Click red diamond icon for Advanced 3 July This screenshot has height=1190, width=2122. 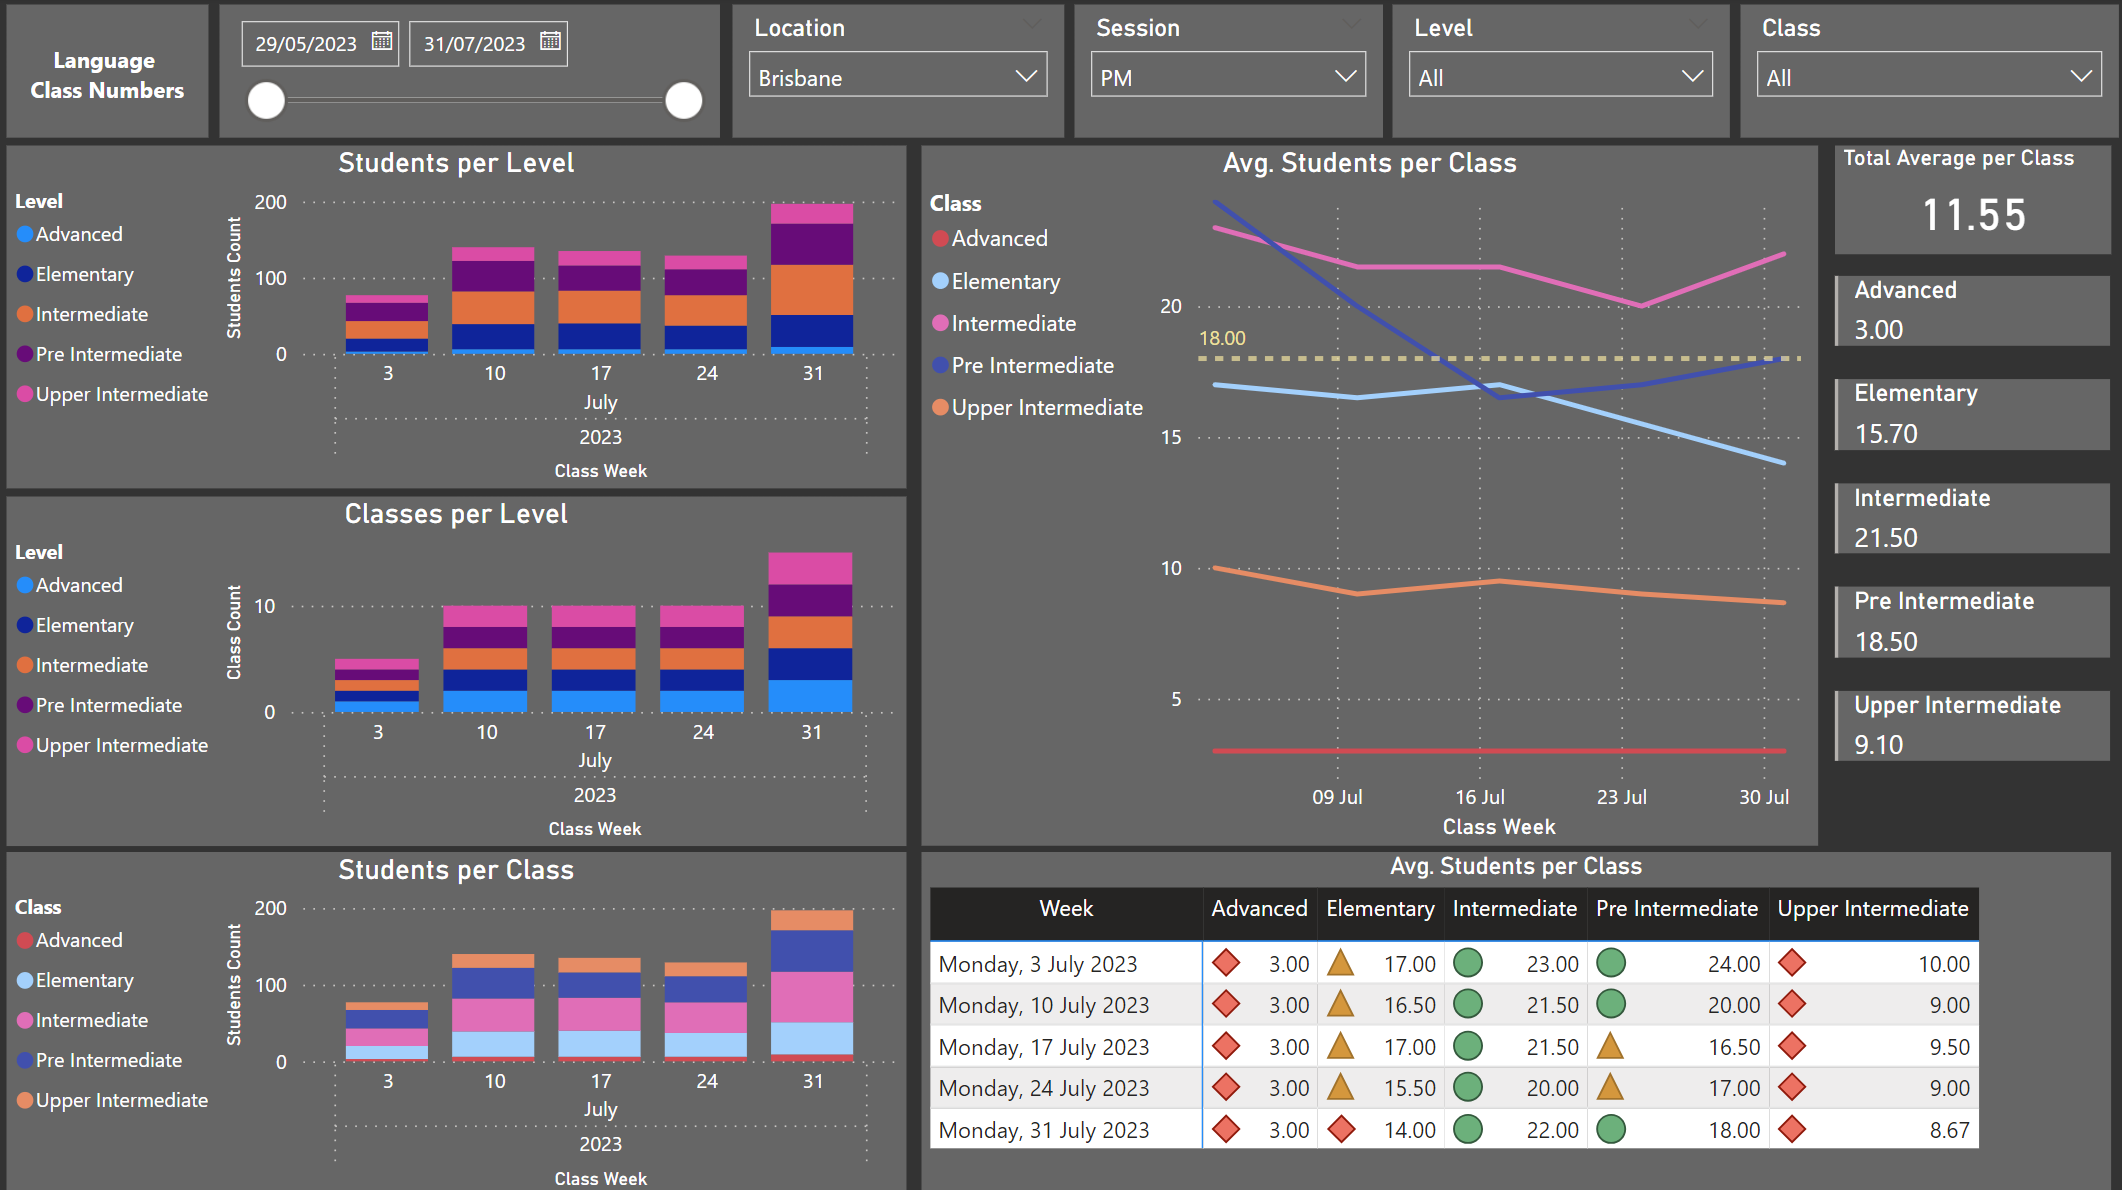[1225, 963]
